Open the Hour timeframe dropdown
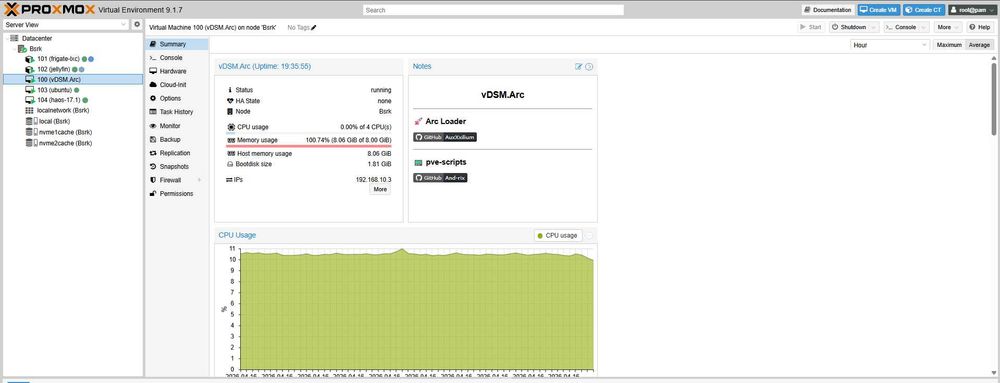 click(x=924, y=45)
